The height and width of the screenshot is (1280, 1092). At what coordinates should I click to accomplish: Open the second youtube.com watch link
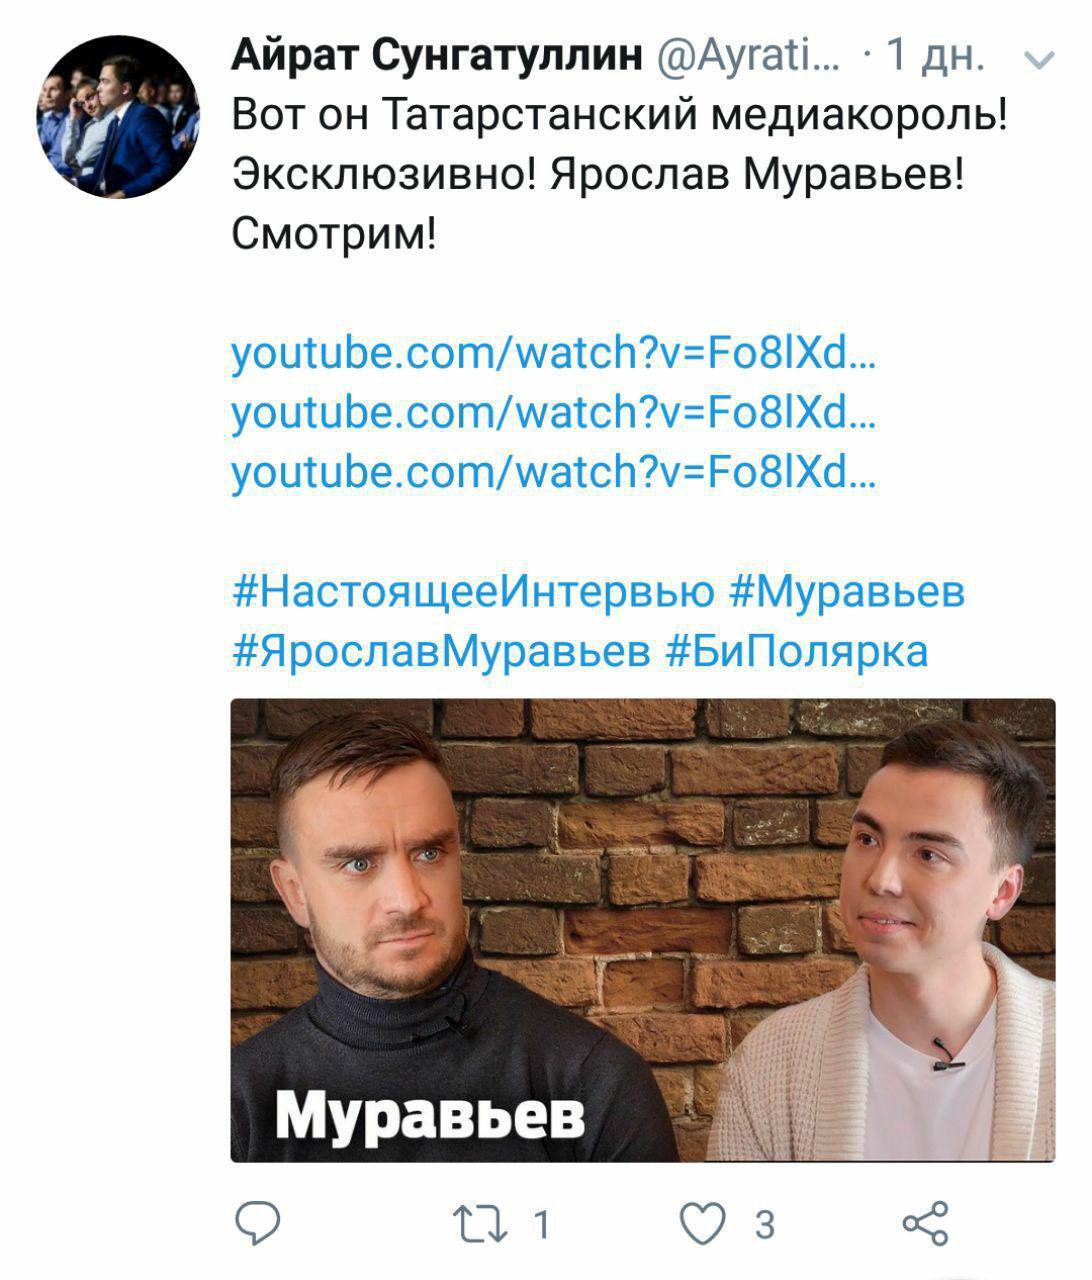tap(554, 412)
